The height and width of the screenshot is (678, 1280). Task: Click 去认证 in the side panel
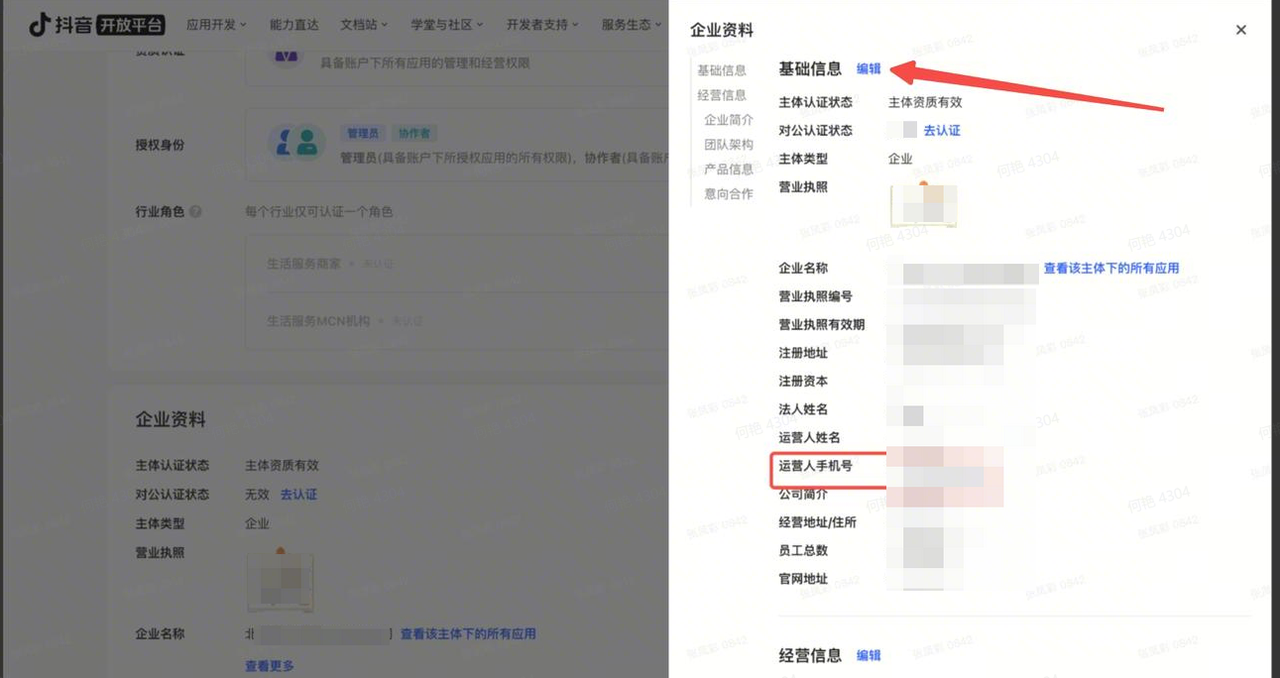(x=941, y=130)
